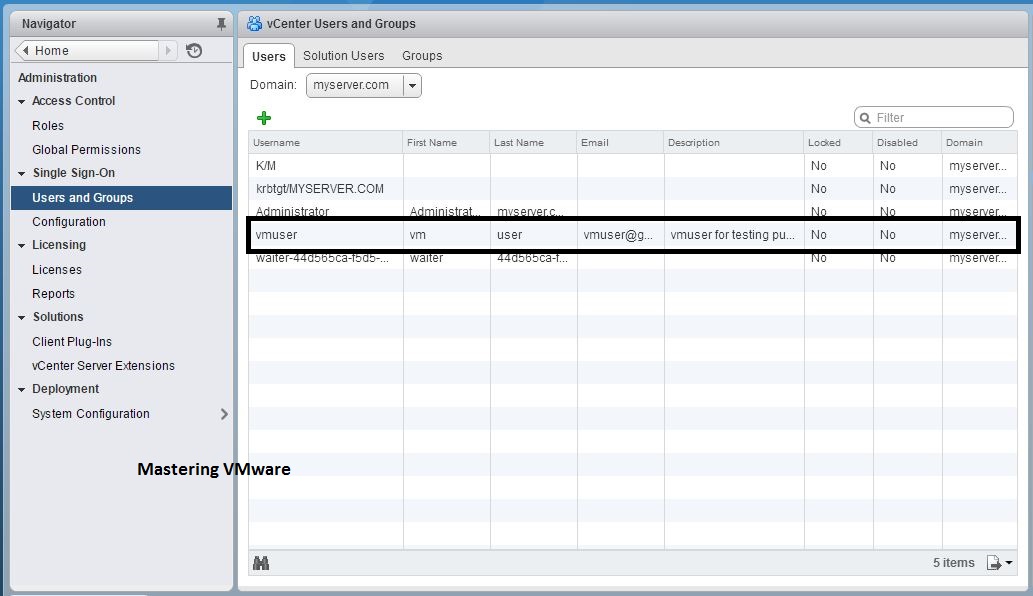Collapse the Deployment section
The width and height of the screenshot is (1033, 596).
pyautogui.click(x=22, y=390)
